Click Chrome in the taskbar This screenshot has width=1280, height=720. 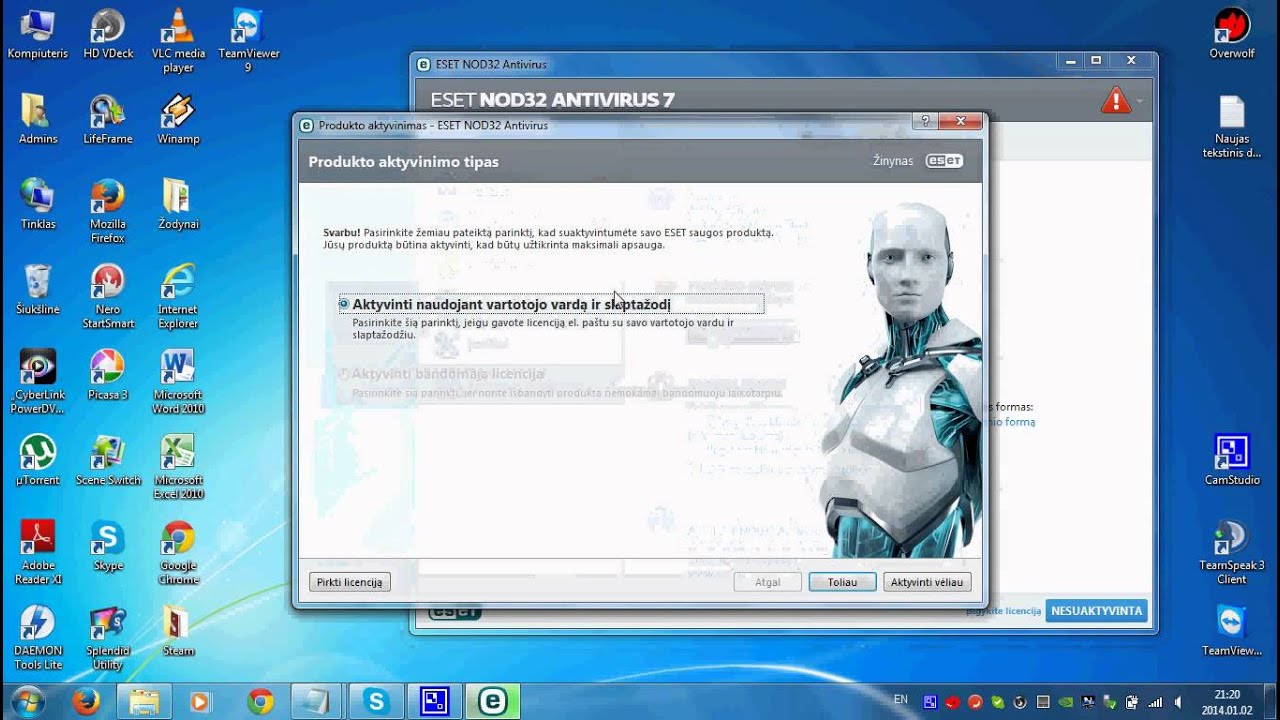[261, 701]
